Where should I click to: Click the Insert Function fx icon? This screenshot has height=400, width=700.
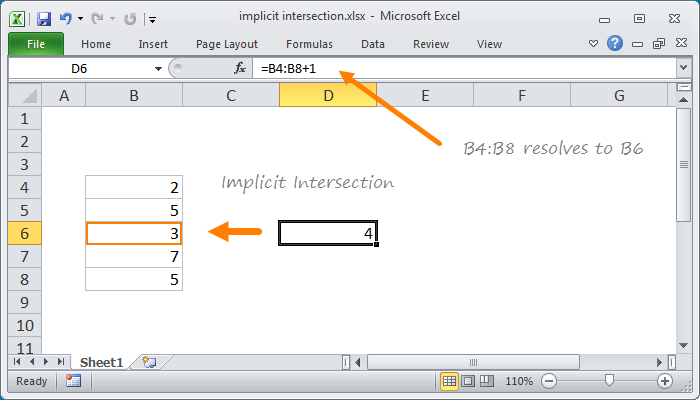(240, 68)
